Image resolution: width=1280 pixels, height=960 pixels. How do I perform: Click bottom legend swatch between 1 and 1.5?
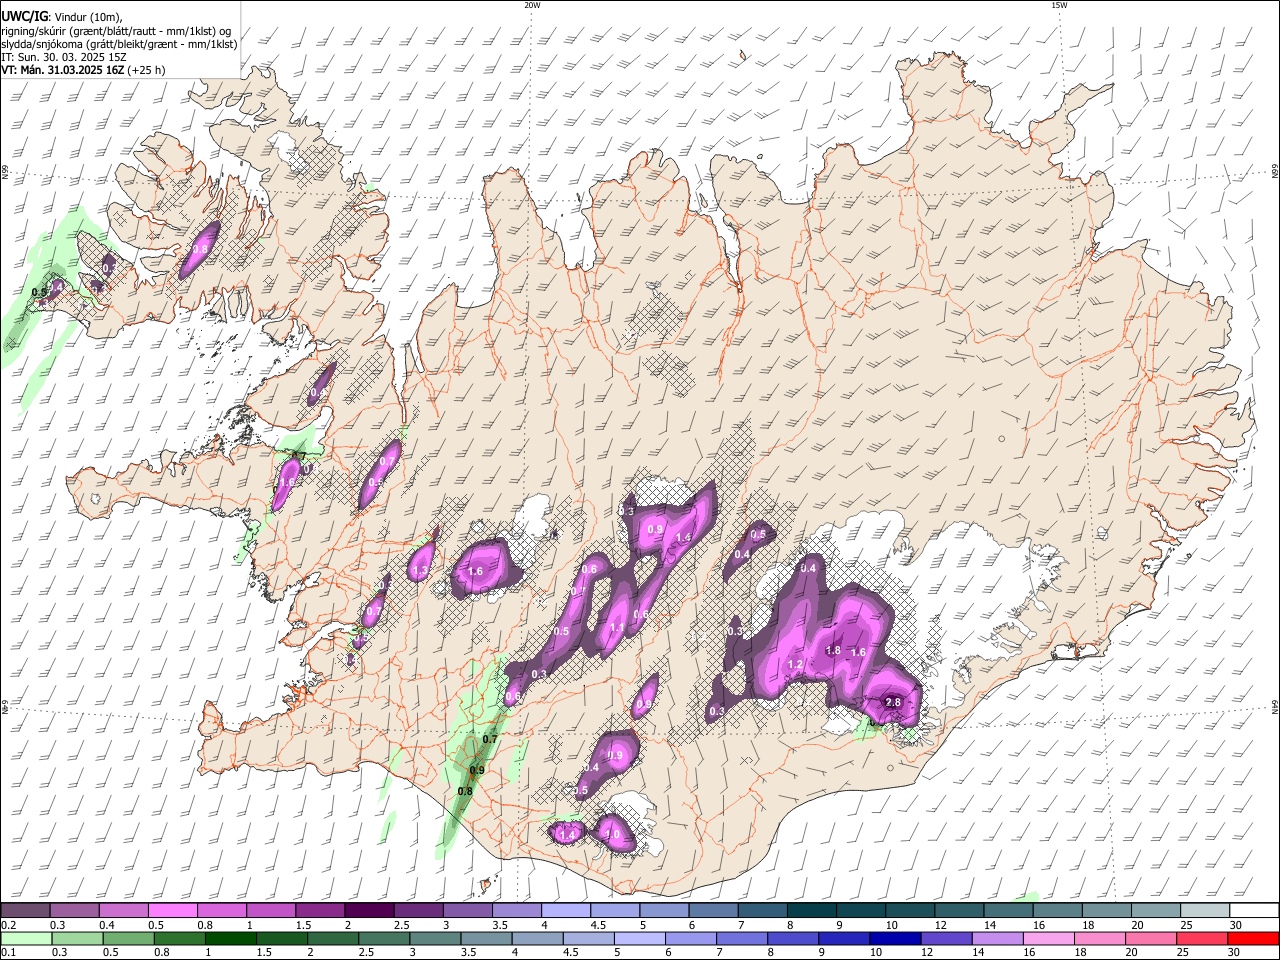pos(230,938)
